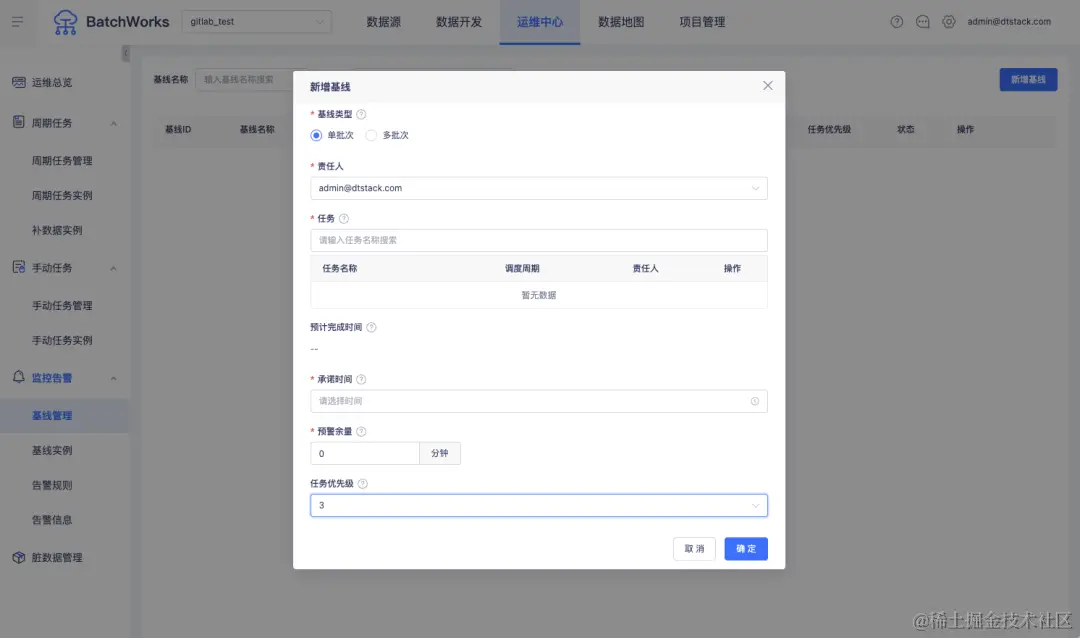
Task: Click the 承诺时间 time picker field
Action: [x=539, y=401]
